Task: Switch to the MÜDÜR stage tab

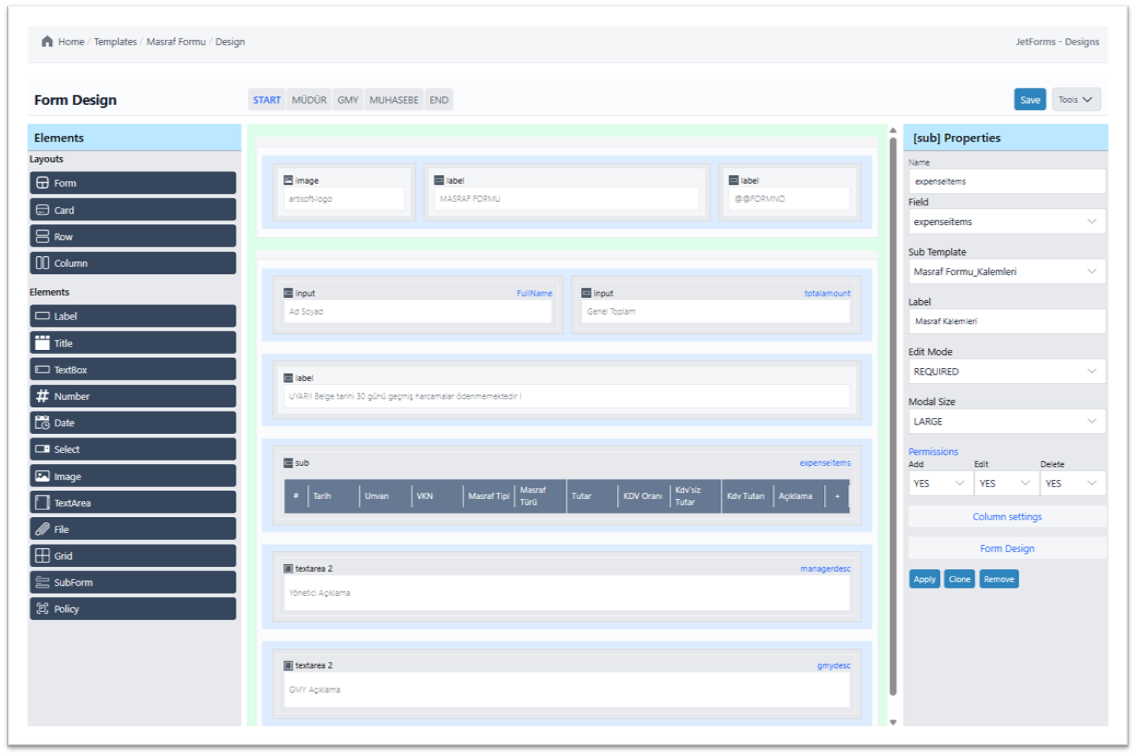Action: coord(309,100)
